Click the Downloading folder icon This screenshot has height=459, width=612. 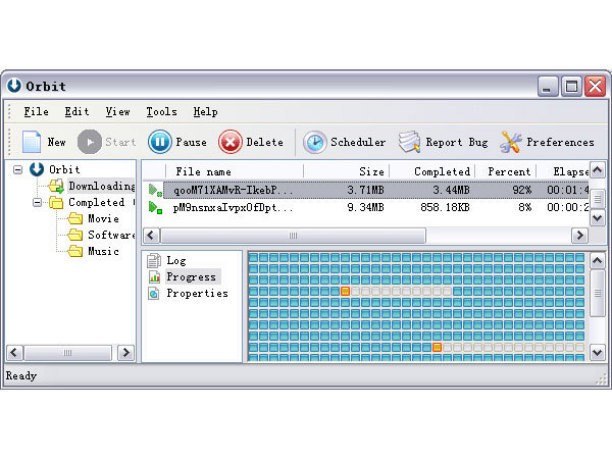56,186
